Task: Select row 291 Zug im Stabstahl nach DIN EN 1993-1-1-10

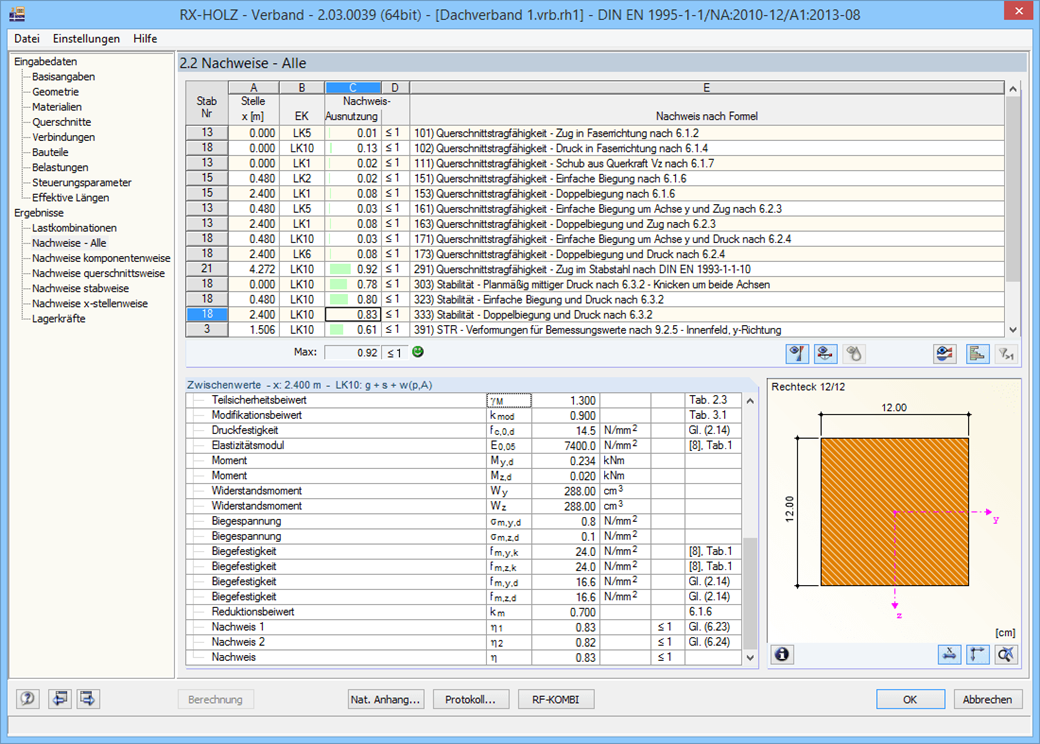Action: click(595, 269)
